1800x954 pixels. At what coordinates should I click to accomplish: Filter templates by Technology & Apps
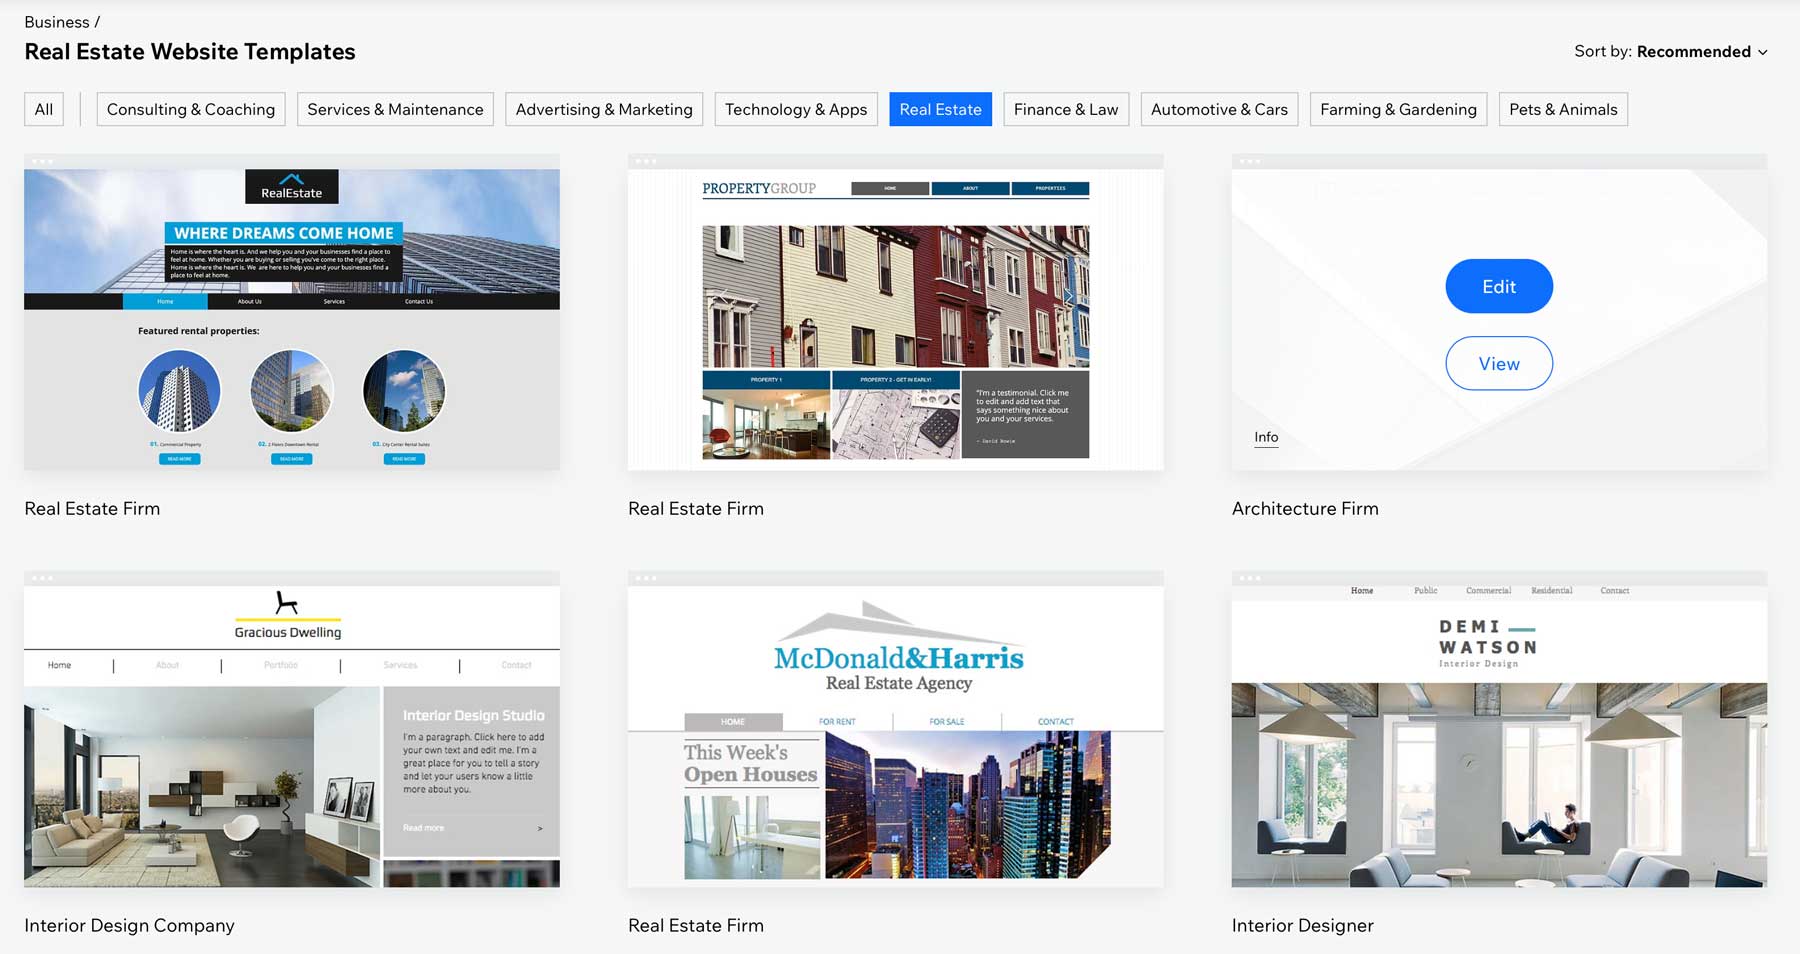(795, 109)
